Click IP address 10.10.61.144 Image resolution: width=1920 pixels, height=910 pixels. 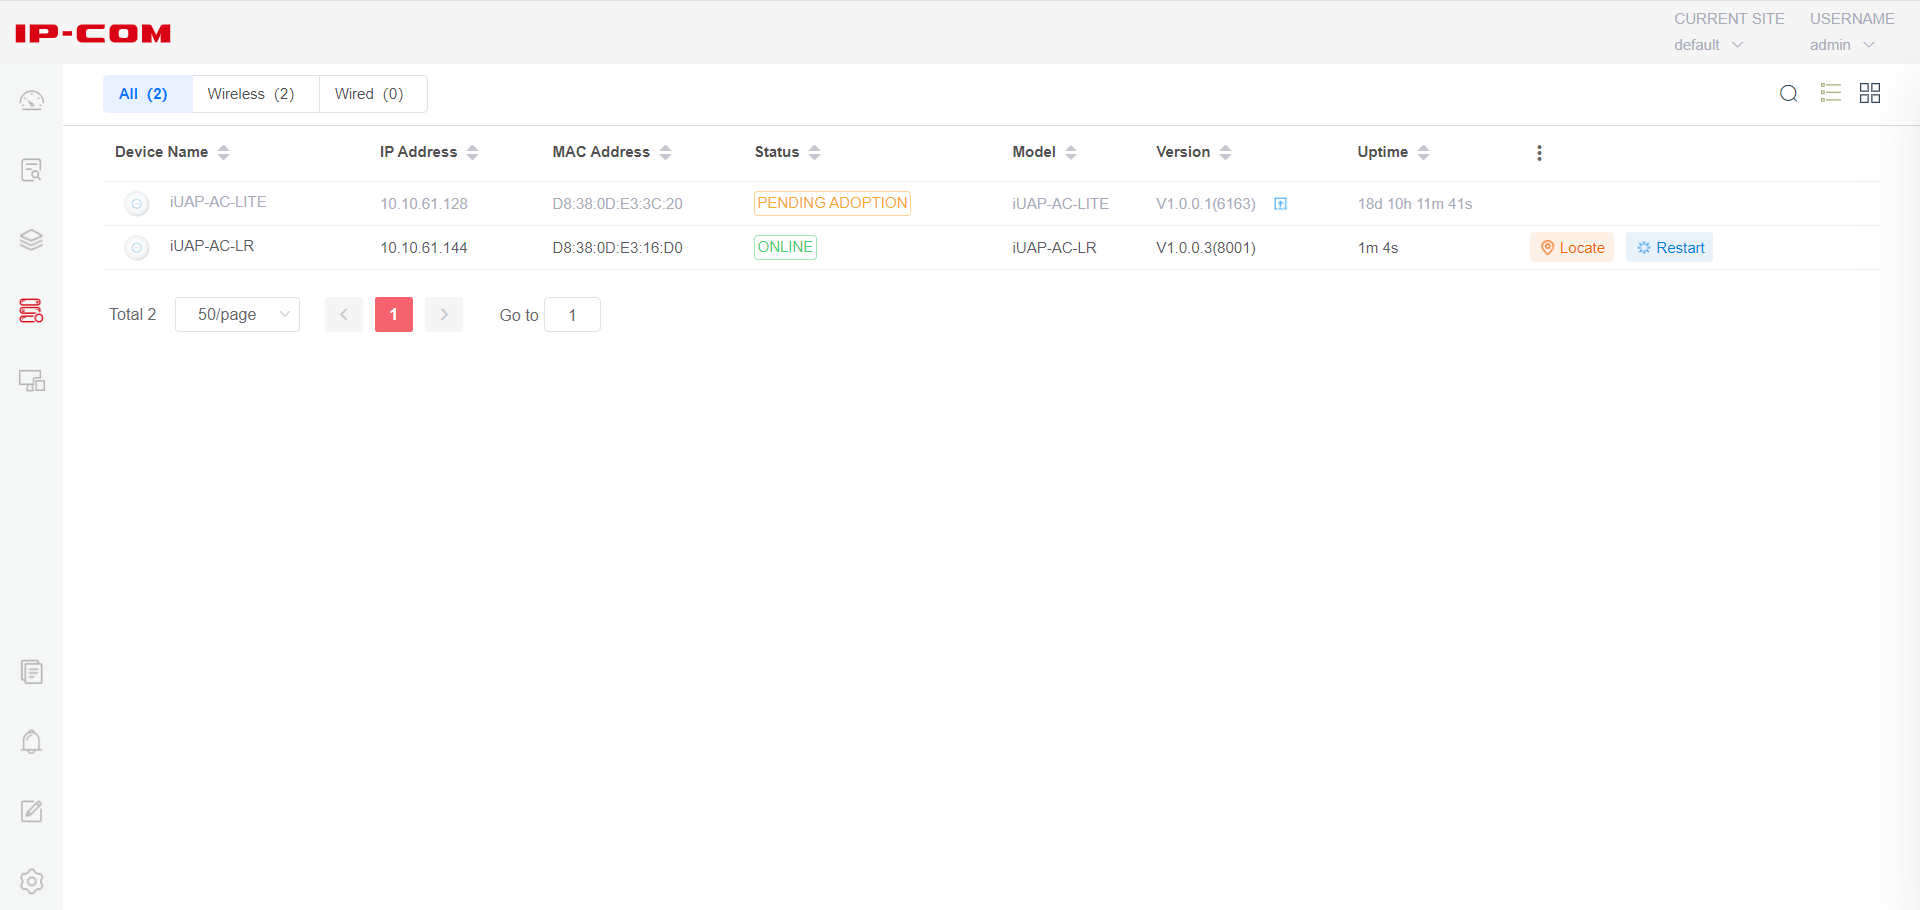(x=424, y=248)
